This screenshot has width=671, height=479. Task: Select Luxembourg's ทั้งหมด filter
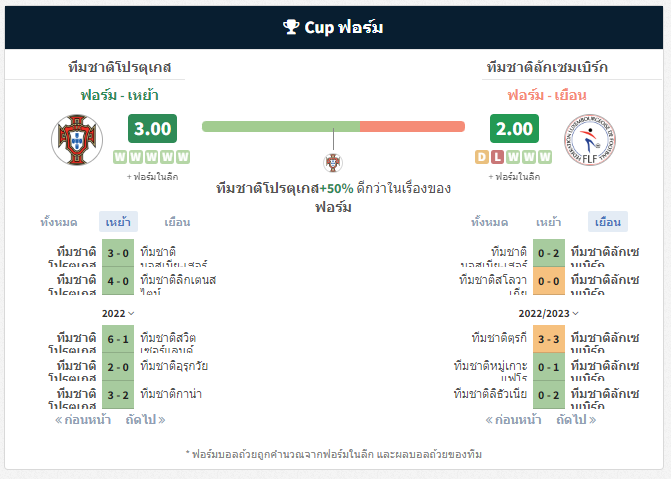point(490,222)
